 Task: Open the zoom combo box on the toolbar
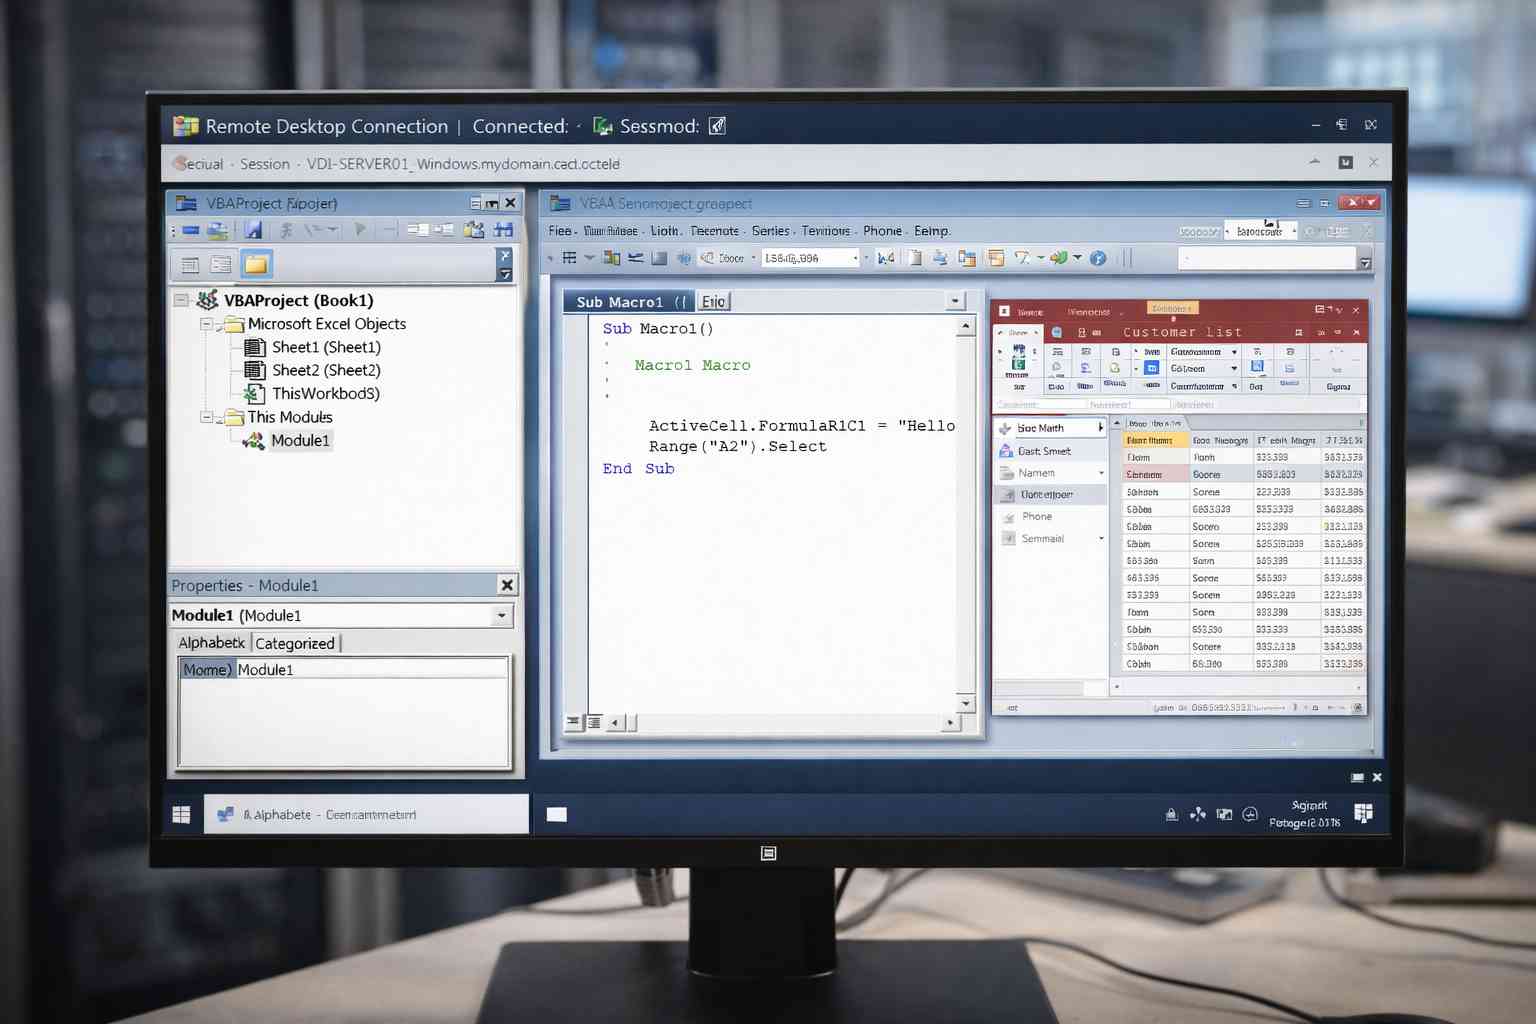click(x=857, y=257)
